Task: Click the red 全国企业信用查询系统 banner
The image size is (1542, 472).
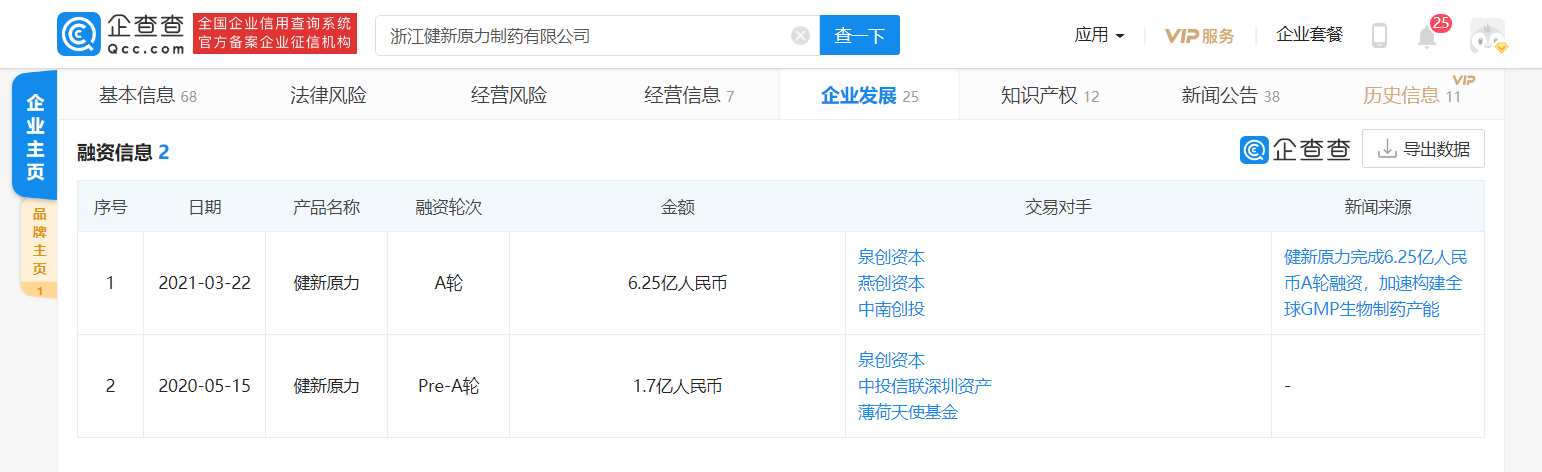Action: (275, 34)
